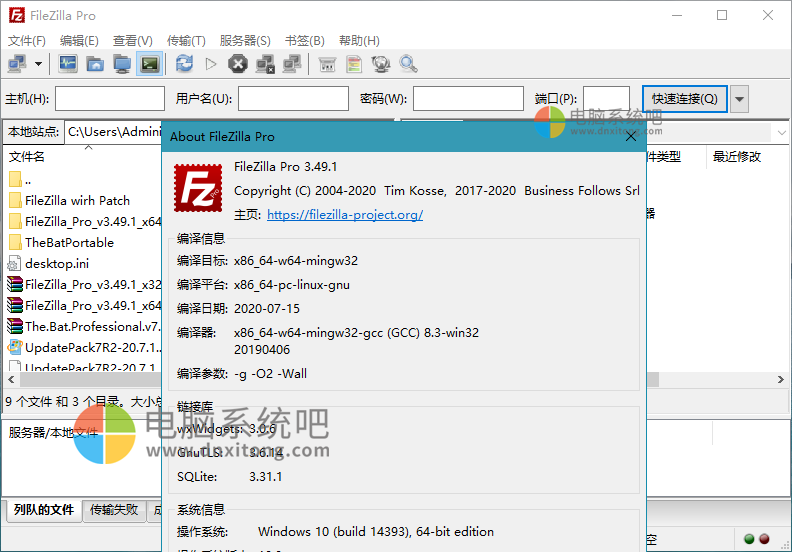792x552 pixels.
Task: Click the disconnect from server icon
Action: [265, 64]
